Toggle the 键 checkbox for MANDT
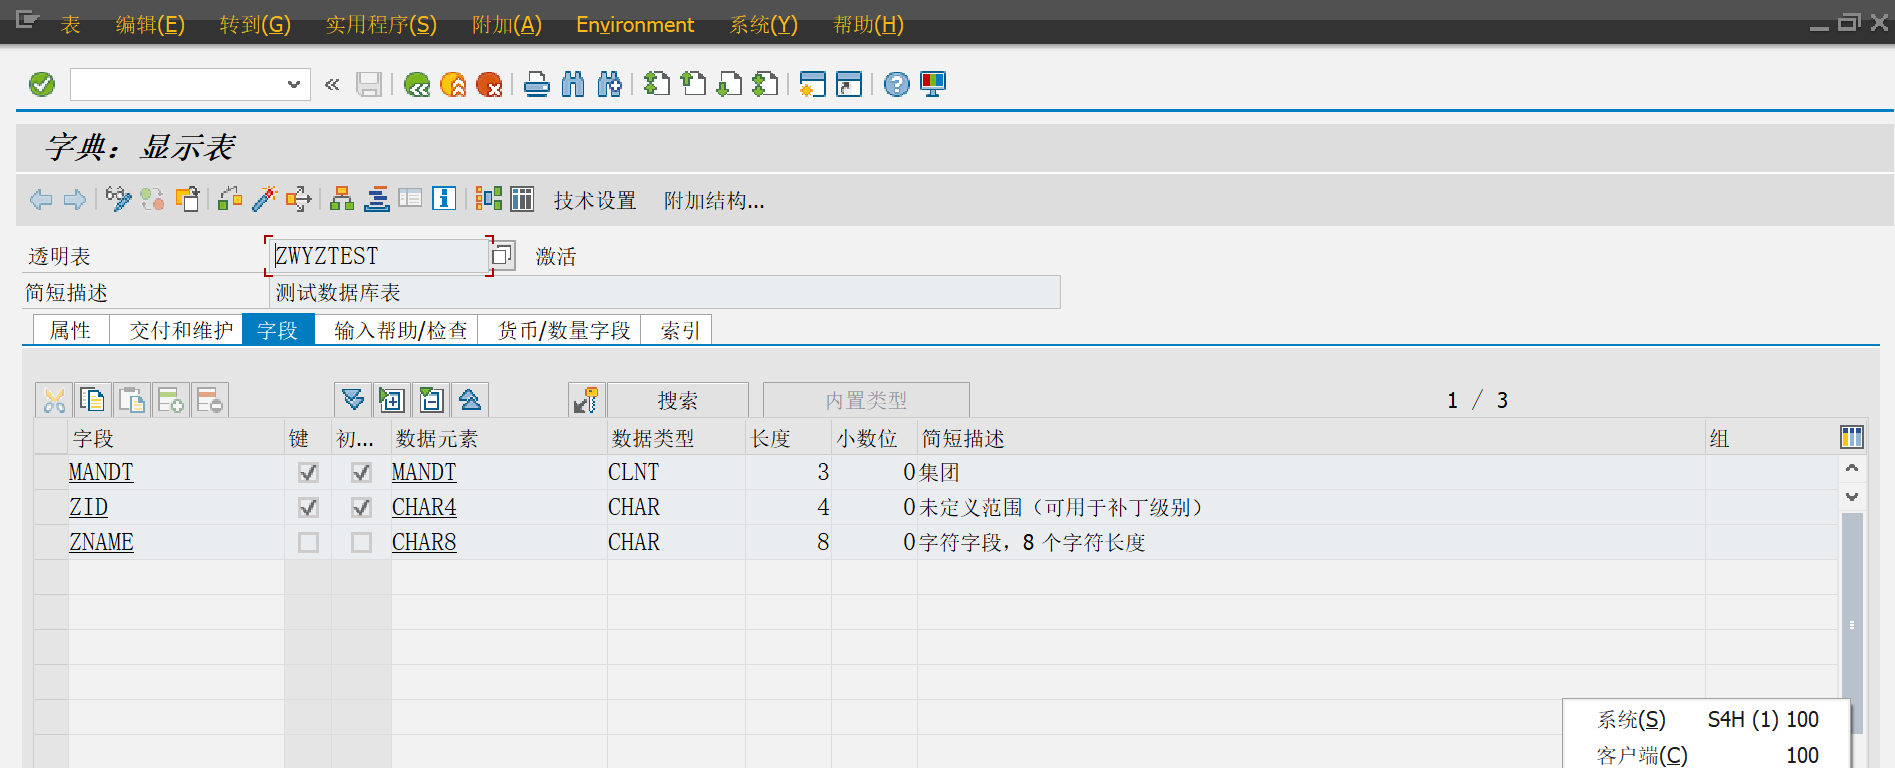Viewport: 1895px width, 768px height. [x=308, y=472]
